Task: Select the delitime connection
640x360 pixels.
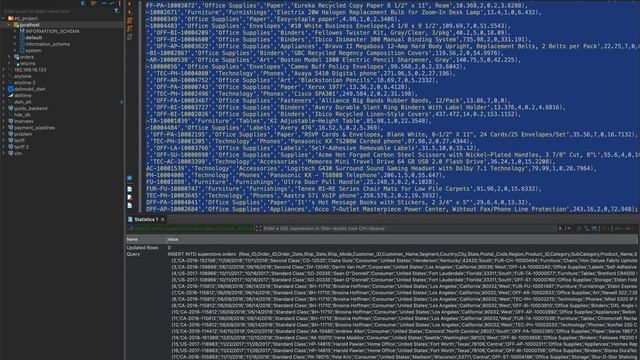Action: coord(22,96)
